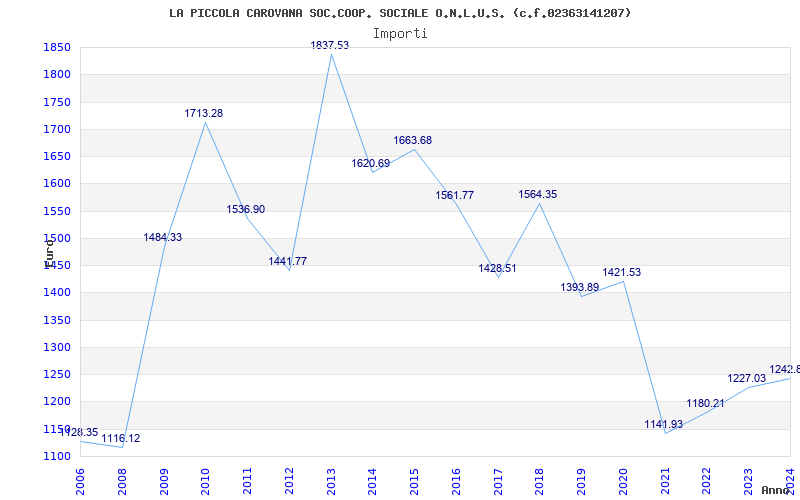
Task: Select the 1227.03 data label
Action: click(746, 379)
